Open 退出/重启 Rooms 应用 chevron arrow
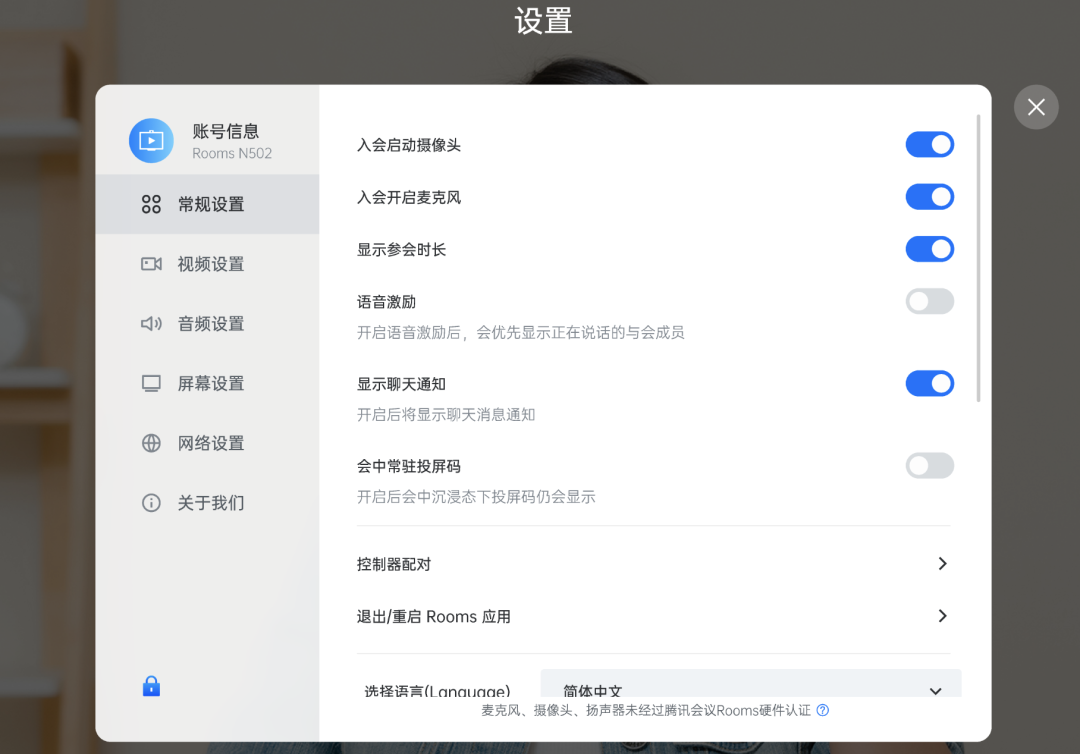 coord(942,616)
